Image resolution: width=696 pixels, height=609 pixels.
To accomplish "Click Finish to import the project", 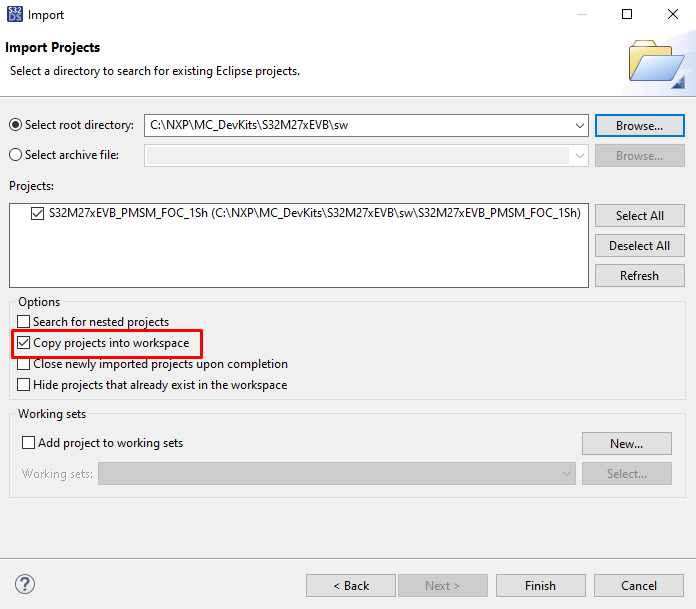I will pyautogui.click(x=540, y=585).
